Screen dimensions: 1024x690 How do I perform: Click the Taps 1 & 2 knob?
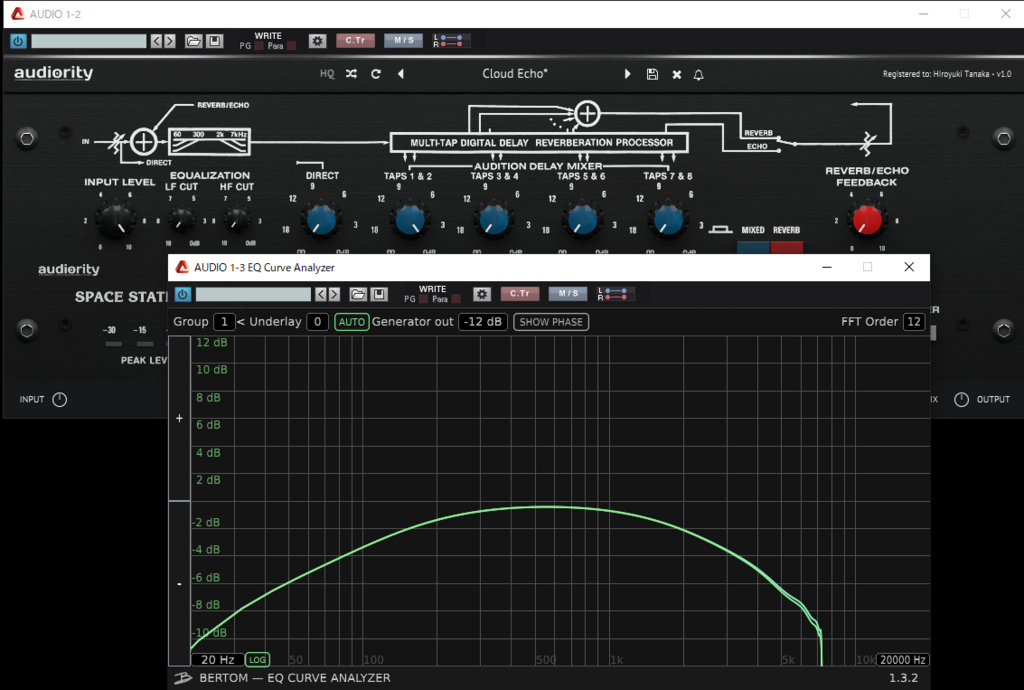(409, 220)
